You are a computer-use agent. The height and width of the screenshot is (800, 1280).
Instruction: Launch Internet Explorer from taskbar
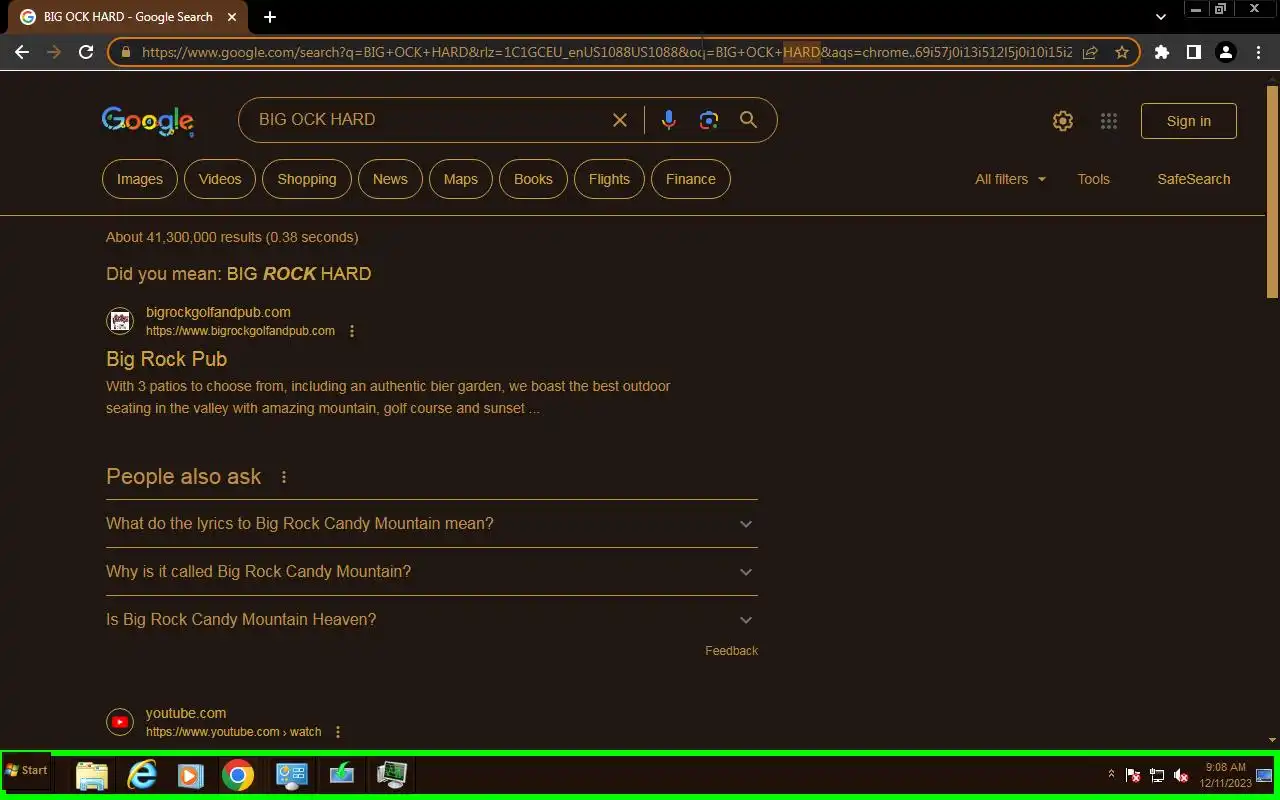[142, 775]
